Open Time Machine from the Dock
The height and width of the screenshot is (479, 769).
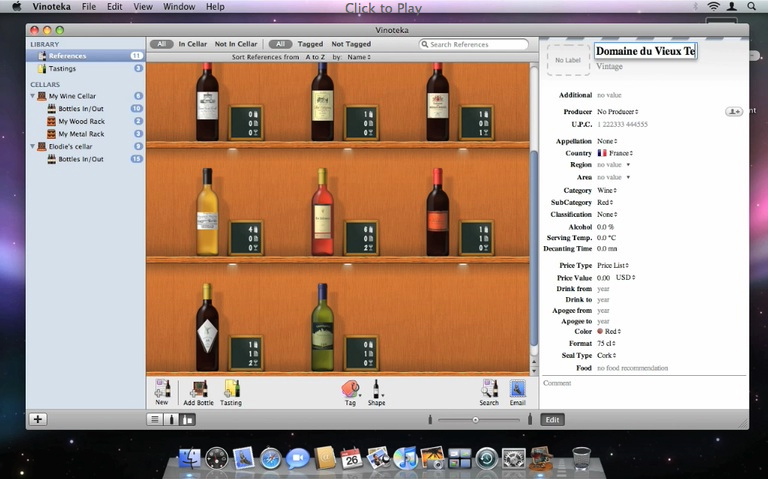click(487, 459)
